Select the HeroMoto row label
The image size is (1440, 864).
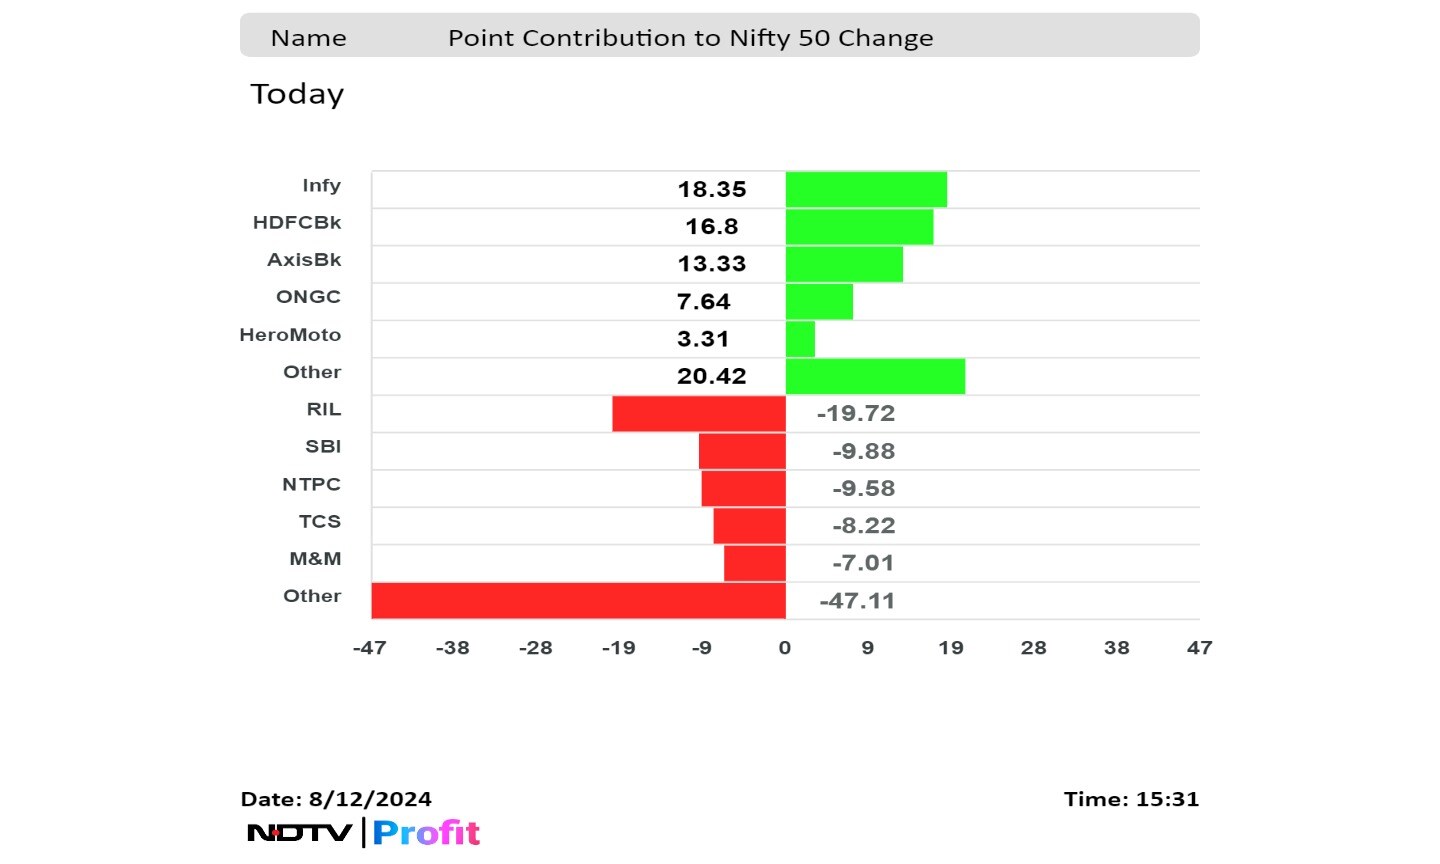(x=290, y=335)
